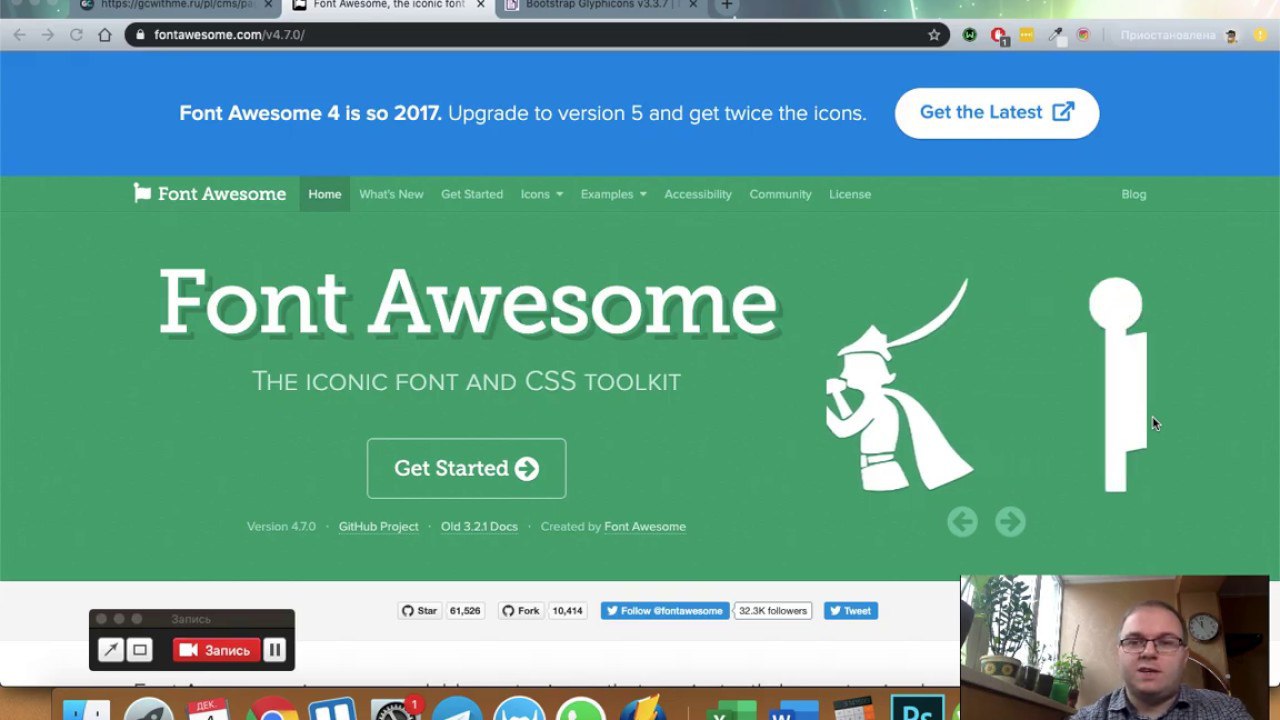Screen dimensions: 1280x720
Task: Click the Get the Latest button
Action: click(x=997, y=113)
